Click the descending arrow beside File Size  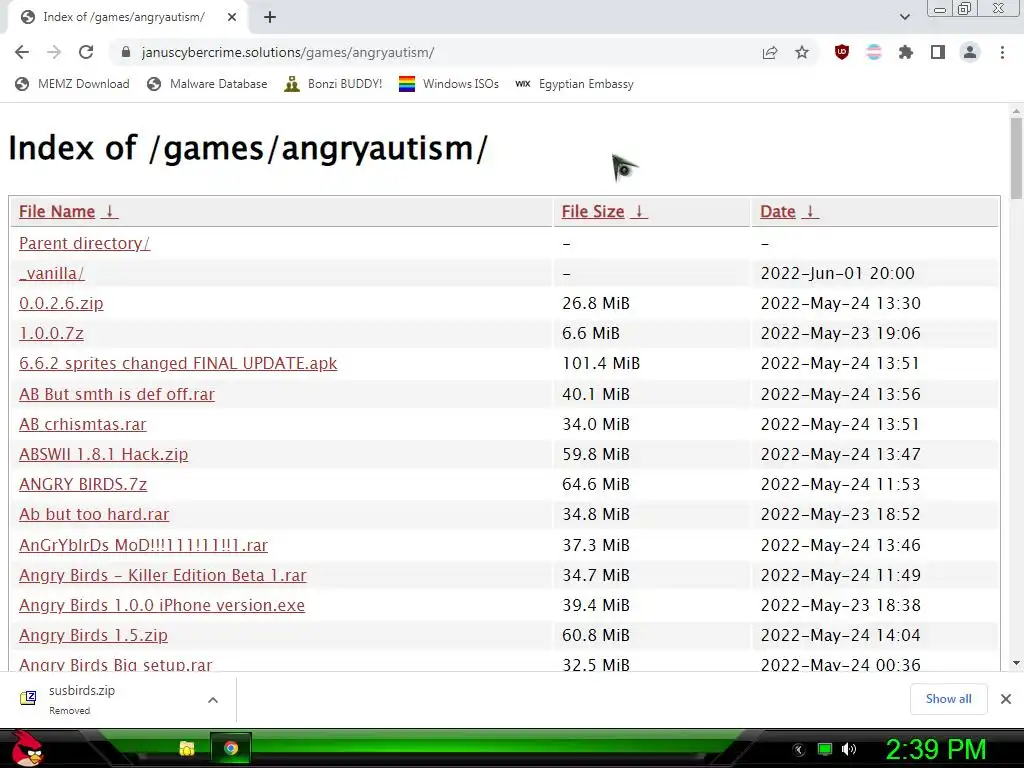(x=640, y=212)
